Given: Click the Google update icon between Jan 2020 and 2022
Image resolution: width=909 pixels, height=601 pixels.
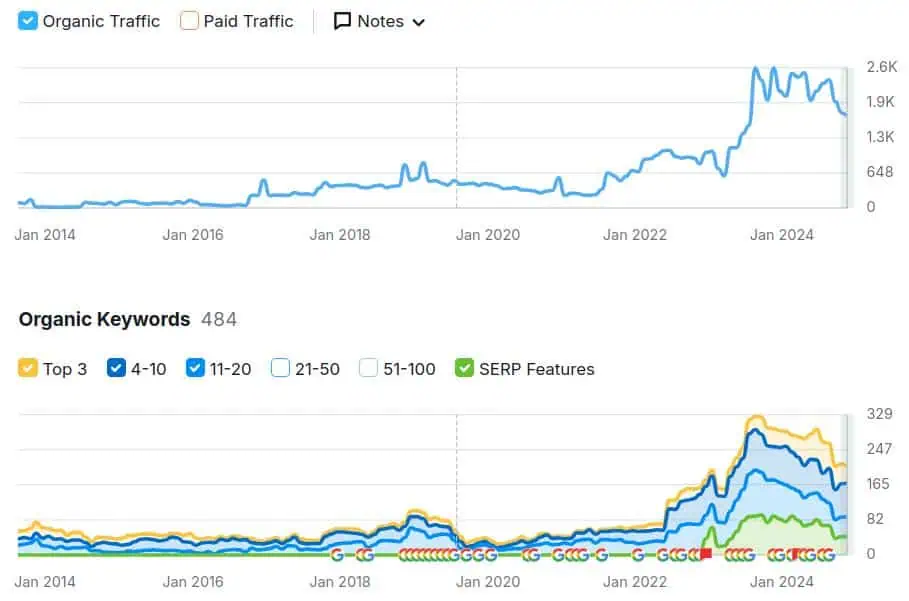Looking at the screenshot, I should pyautogui.click(x=601, y=555).
